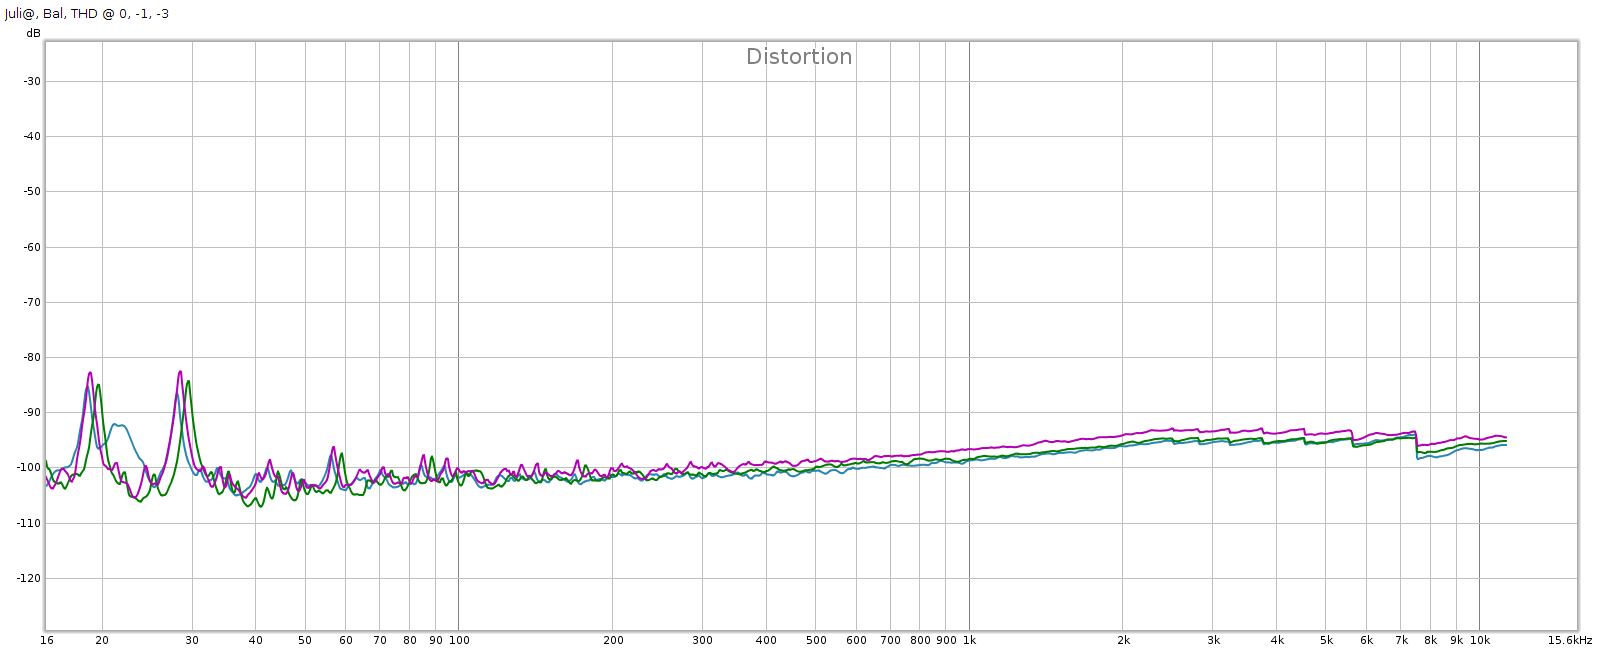Click the '-120' vertical axis label
The height and width of the screenshot is (652, 1600).
pyautogui.click(x=29, y=579)
